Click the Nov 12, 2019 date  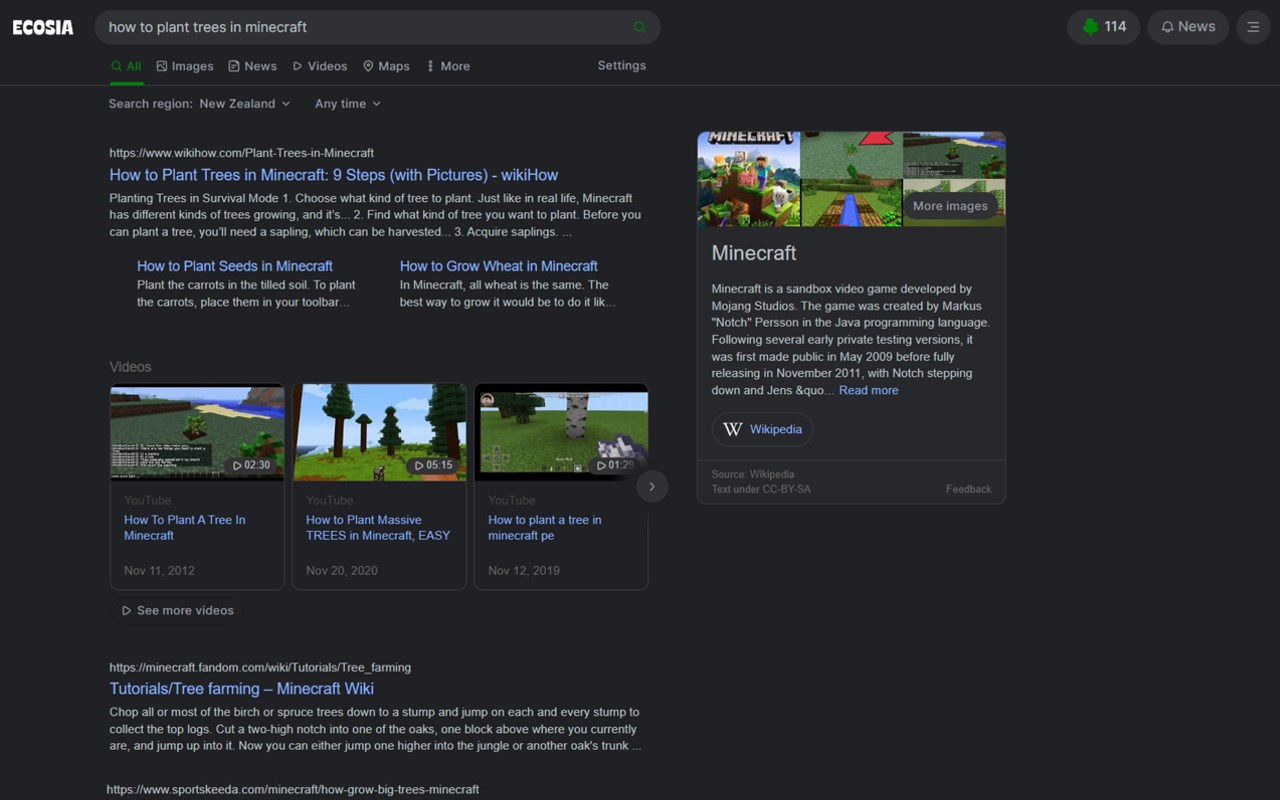coord(524,571)
